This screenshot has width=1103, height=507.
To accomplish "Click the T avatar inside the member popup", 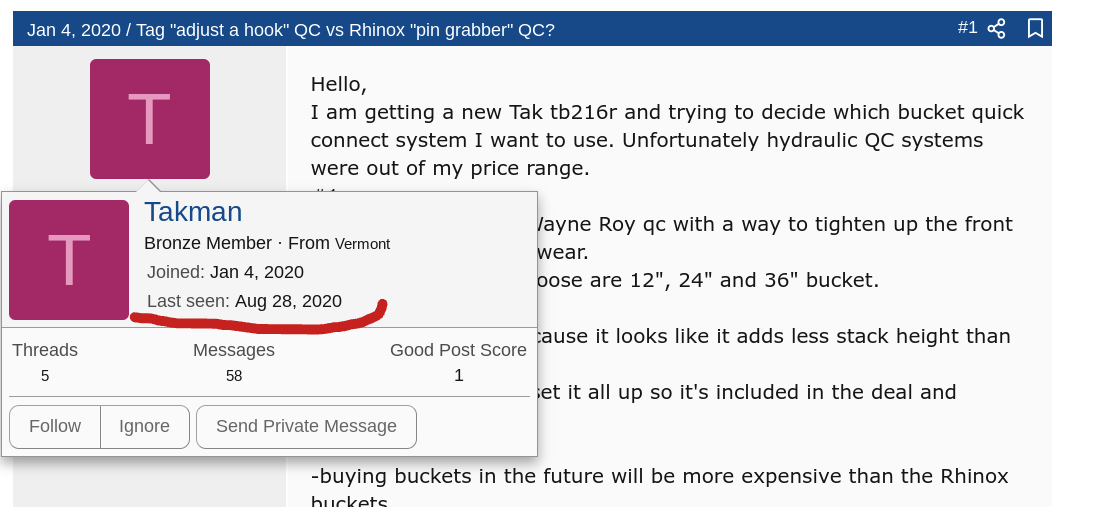I will [69, 260].
